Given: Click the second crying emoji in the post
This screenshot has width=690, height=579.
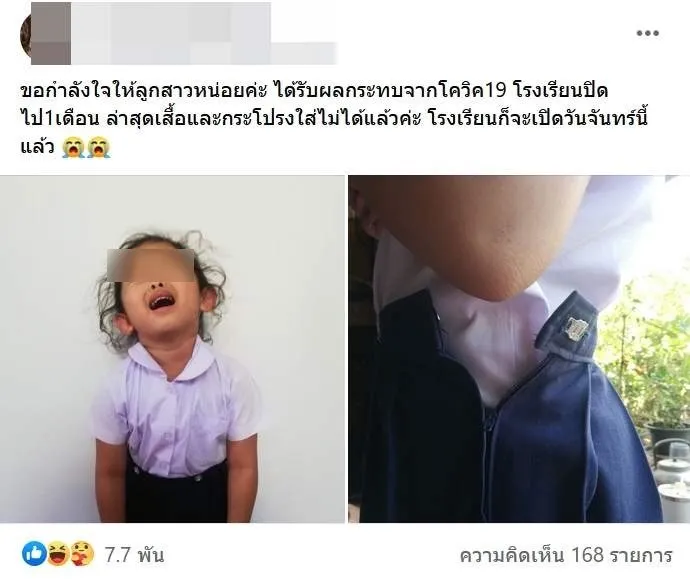Looking at the screenshot, I should point(99,147).
